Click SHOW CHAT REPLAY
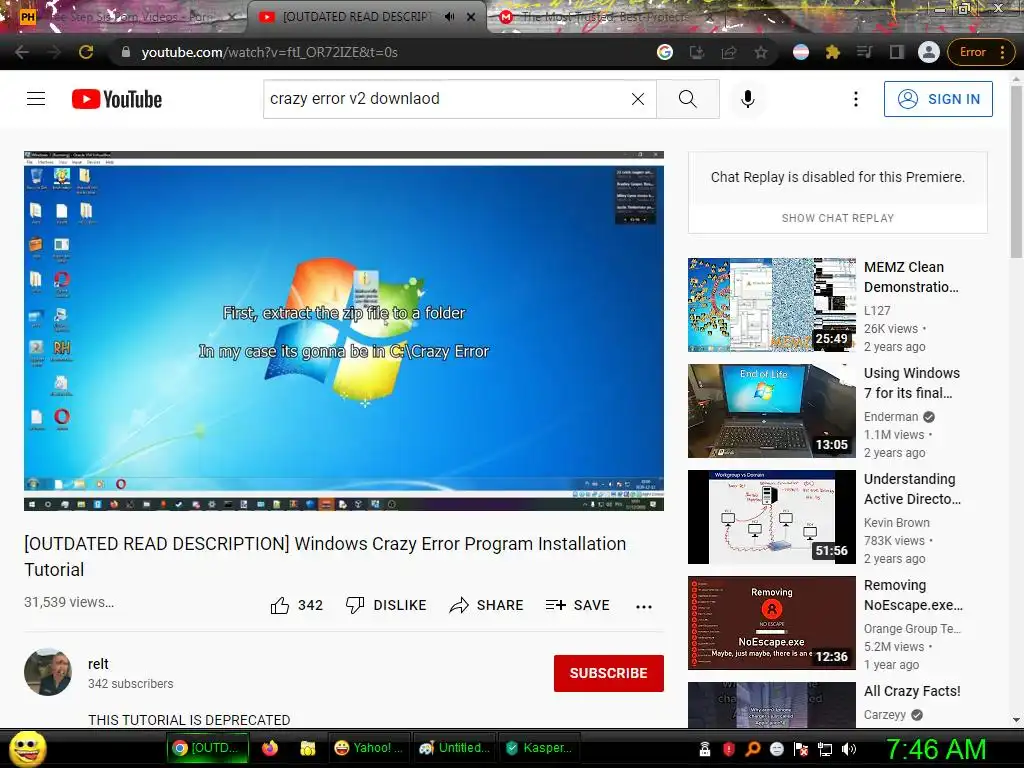1024x768 pixels. coord(838,218)
